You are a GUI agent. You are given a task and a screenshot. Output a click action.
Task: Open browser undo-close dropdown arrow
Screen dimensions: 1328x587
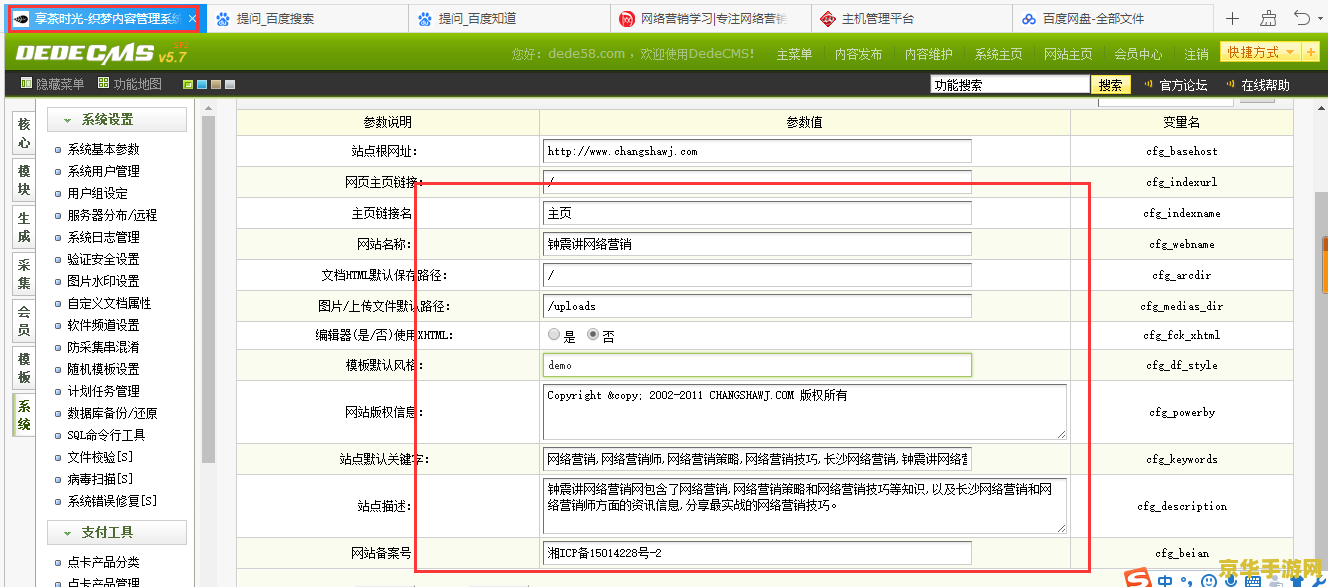[x=1319, y=18]
